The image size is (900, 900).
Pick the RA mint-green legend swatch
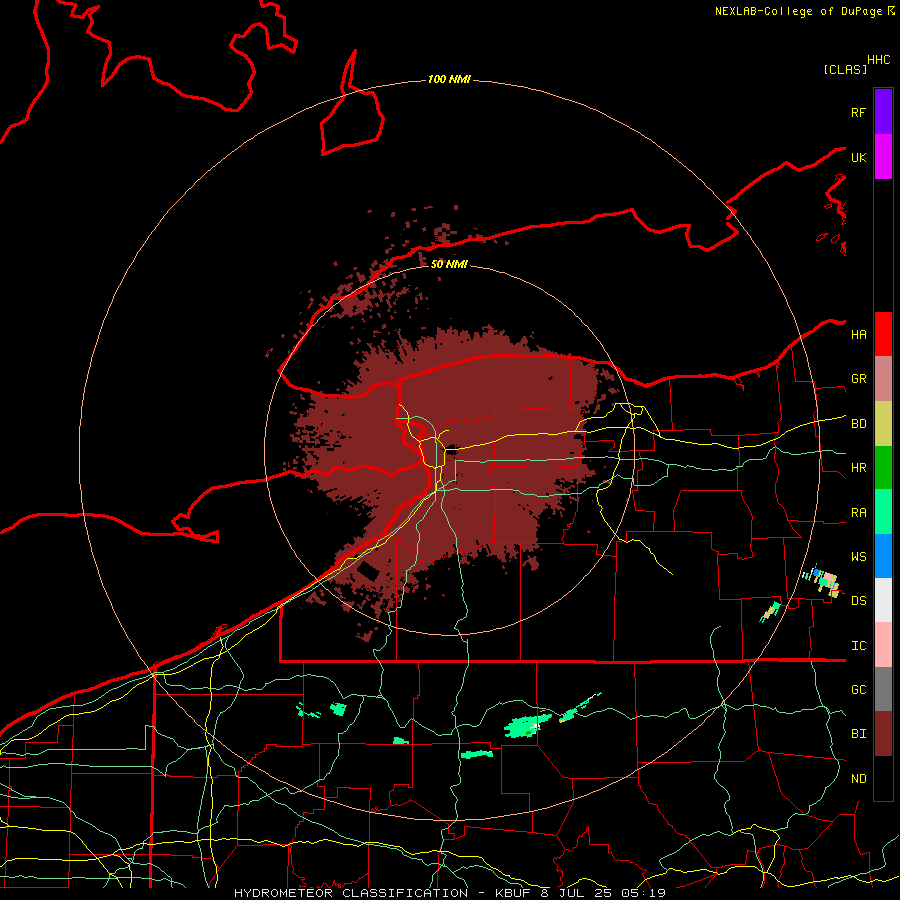pos(883,512)
